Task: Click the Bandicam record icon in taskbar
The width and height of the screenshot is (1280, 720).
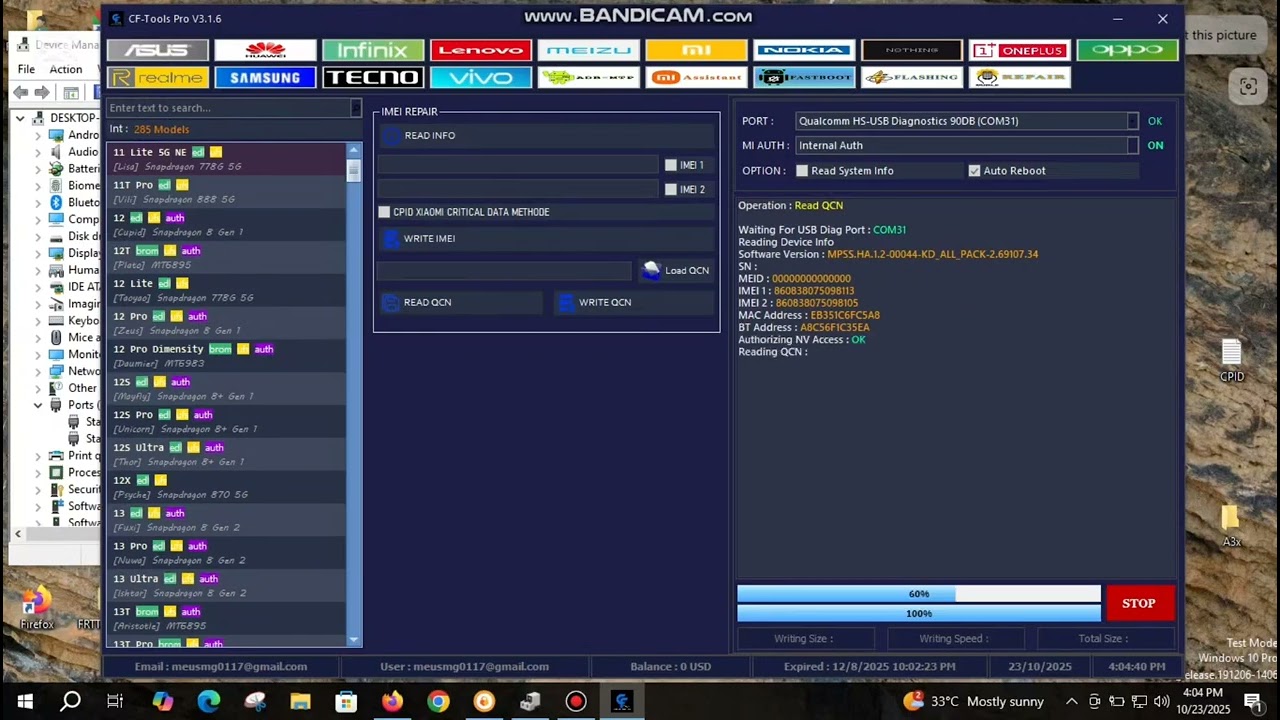Action: tap(576, 701)
